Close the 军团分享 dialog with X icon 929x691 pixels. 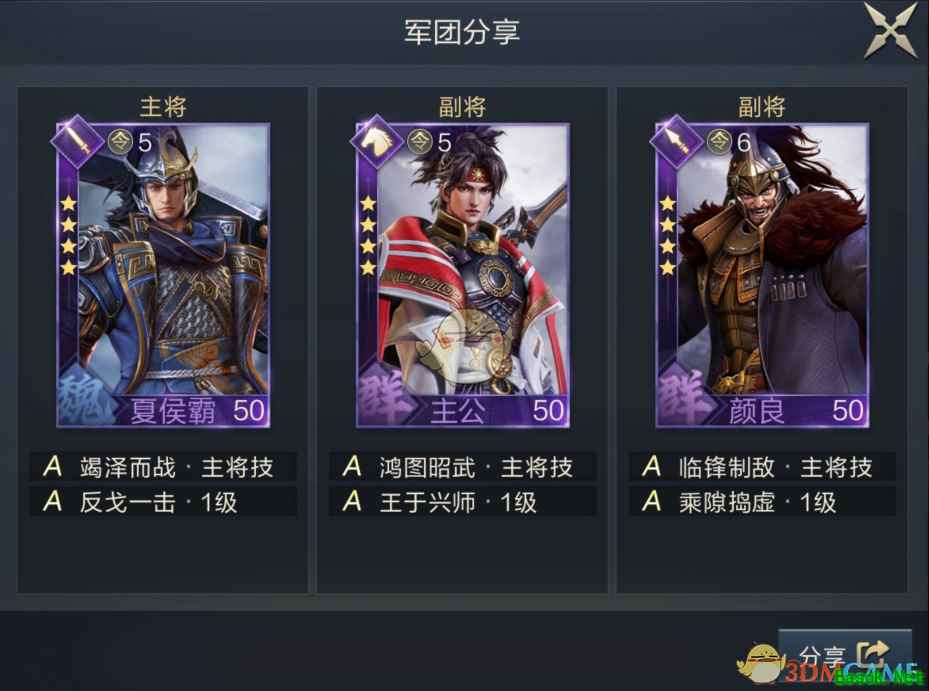coord(890,31)
